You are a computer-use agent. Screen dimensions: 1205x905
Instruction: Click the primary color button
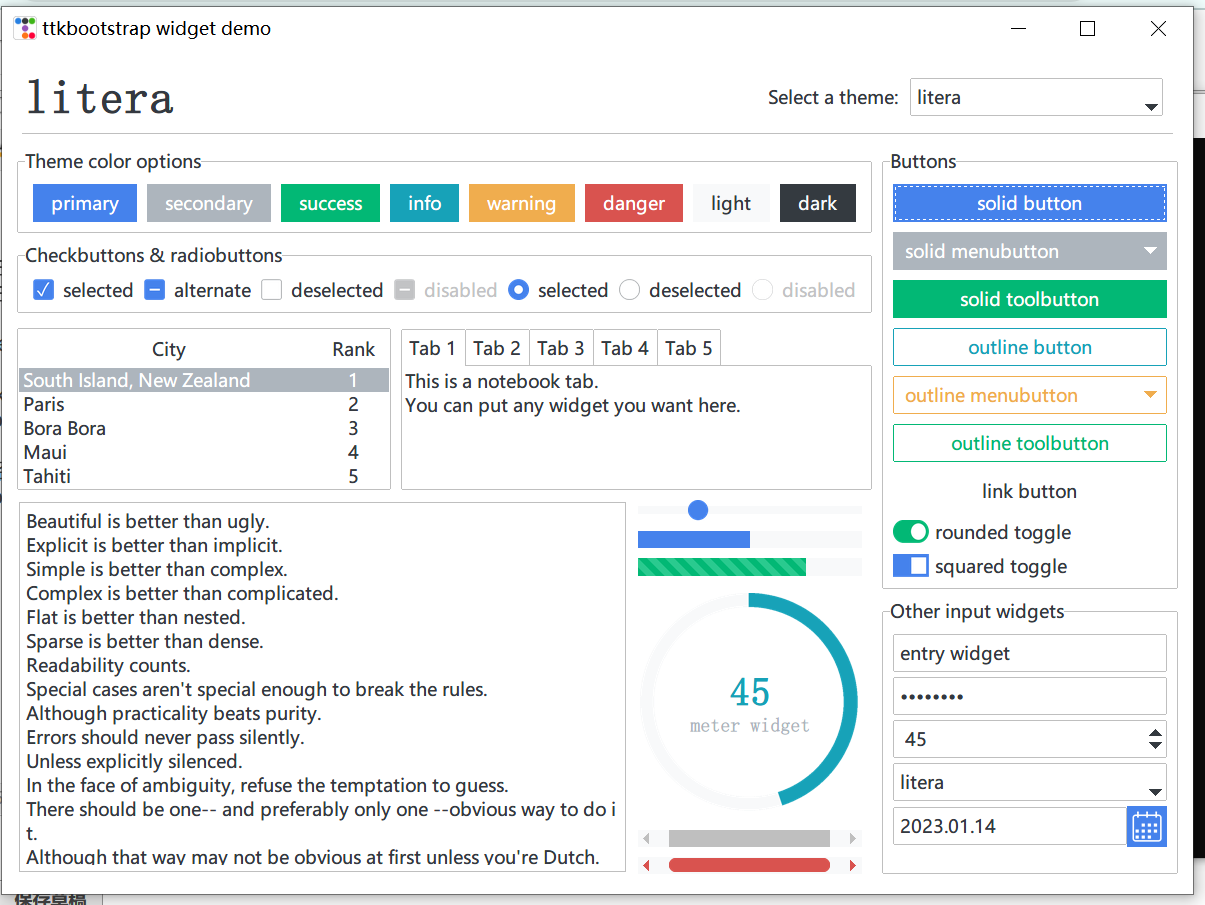click(x=85, y=203)
